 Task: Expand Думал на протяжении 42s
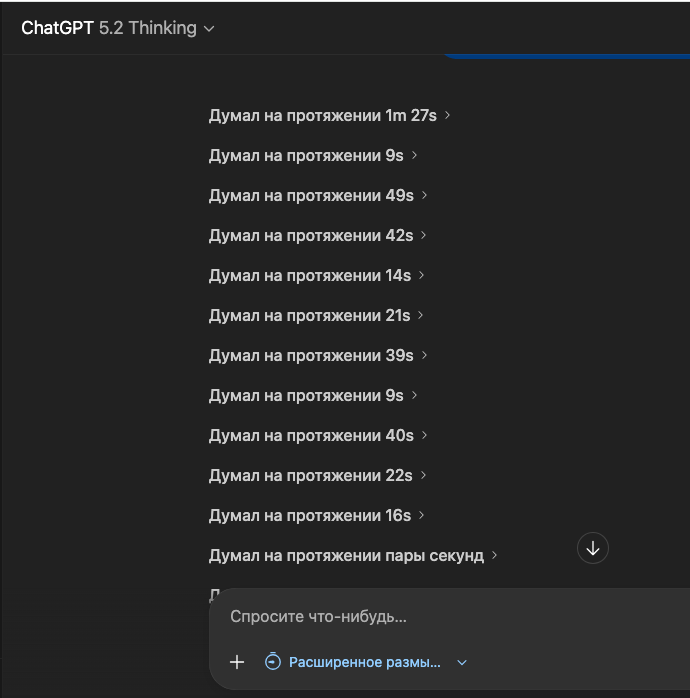click(310, 235)
